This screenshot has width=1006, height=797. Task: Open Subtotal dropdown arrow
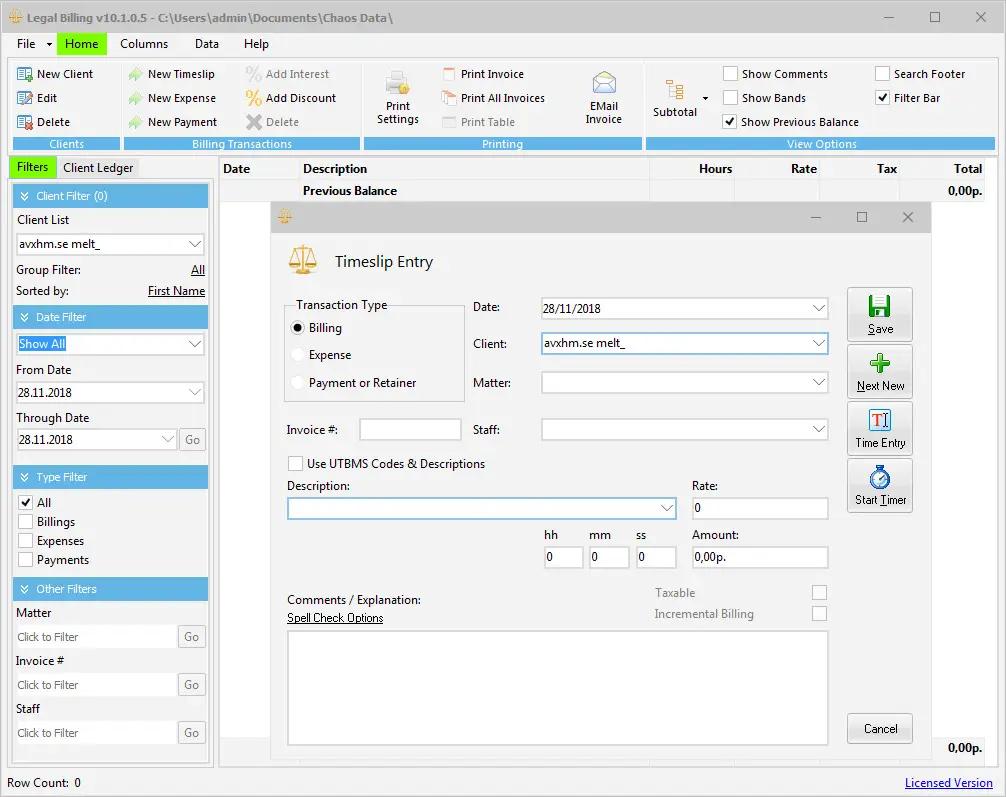click(705, 98)
